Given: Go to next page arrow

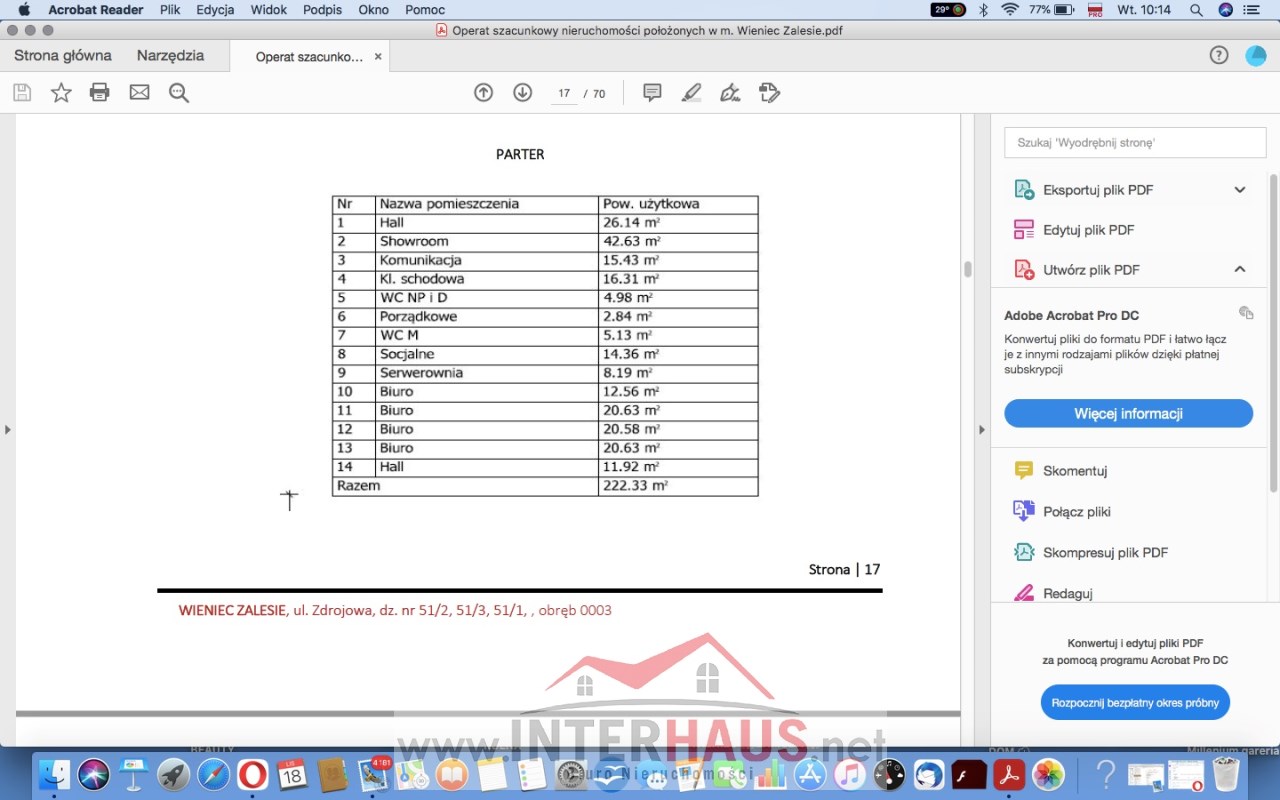Looking at the screenshot, I should coord(522,93).
